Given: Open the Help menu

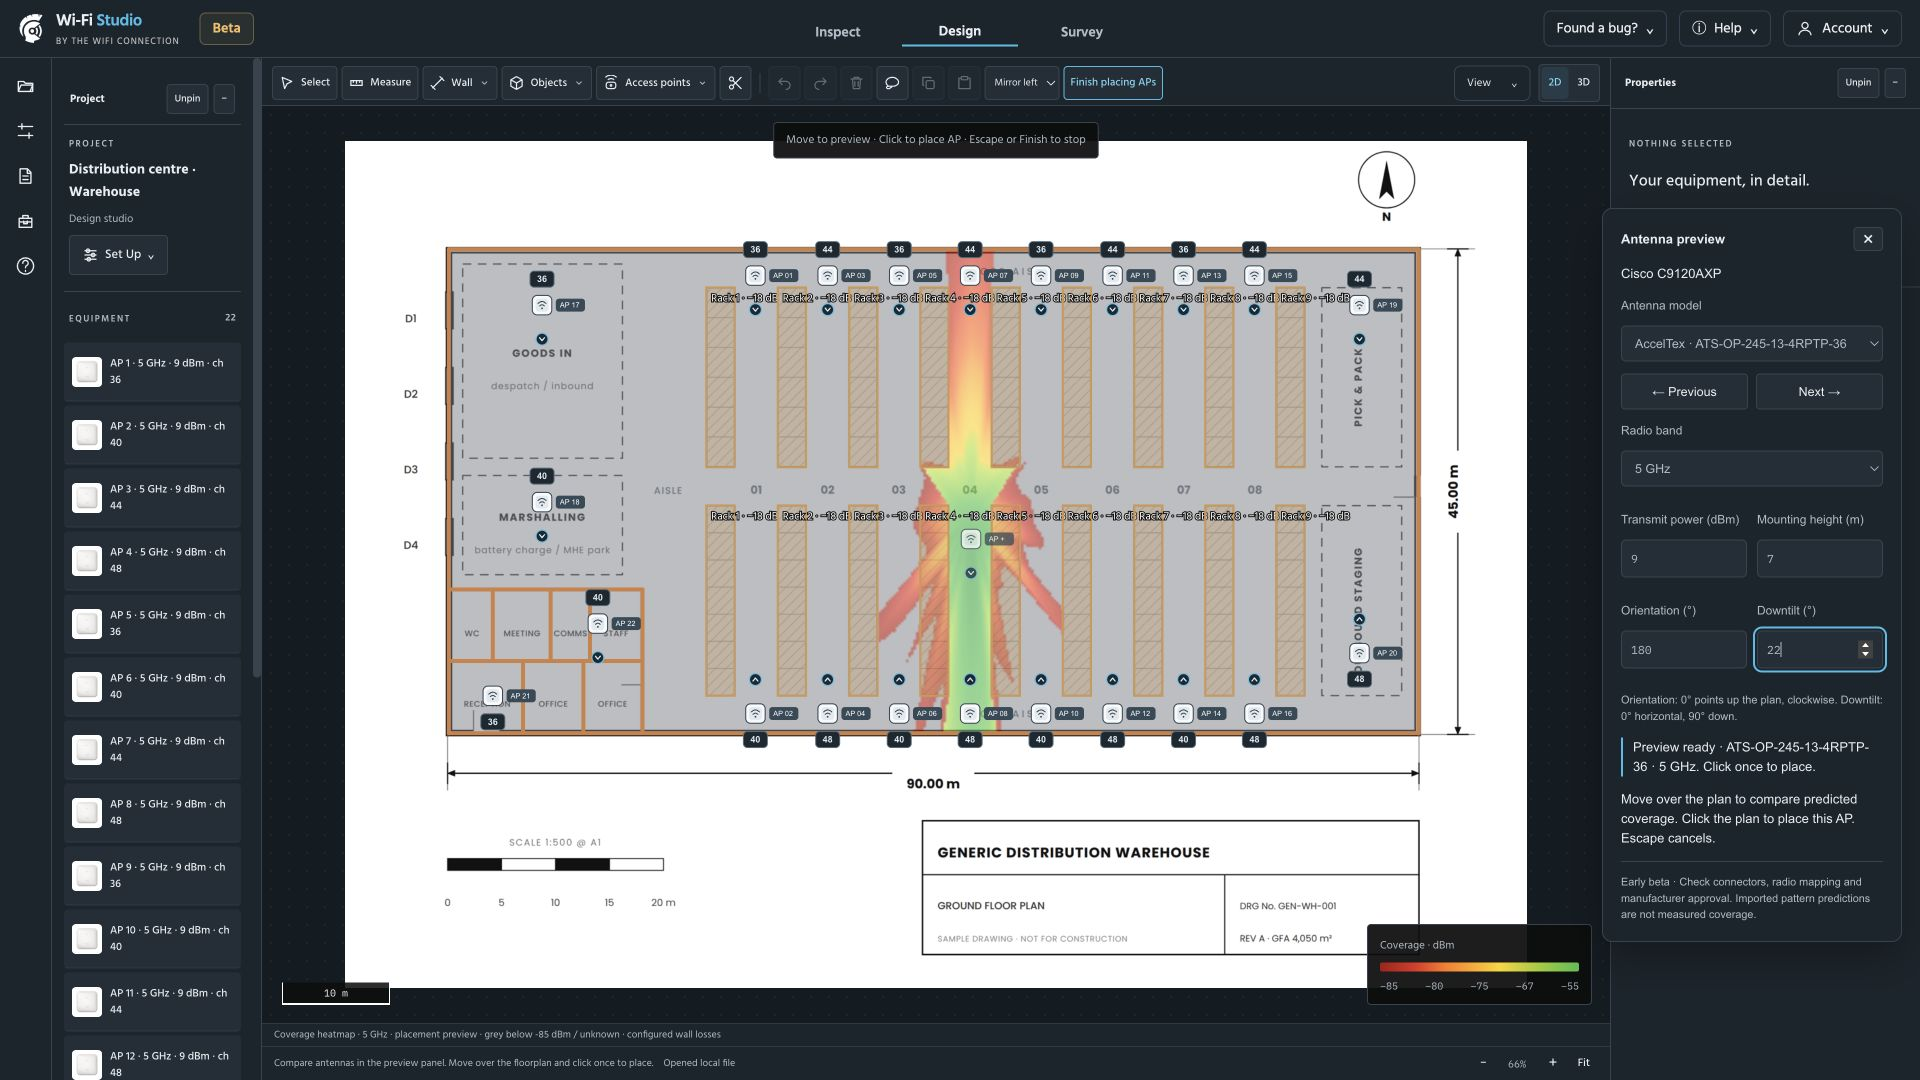Looking at the screenshot, I should (x=1724, y=29).
